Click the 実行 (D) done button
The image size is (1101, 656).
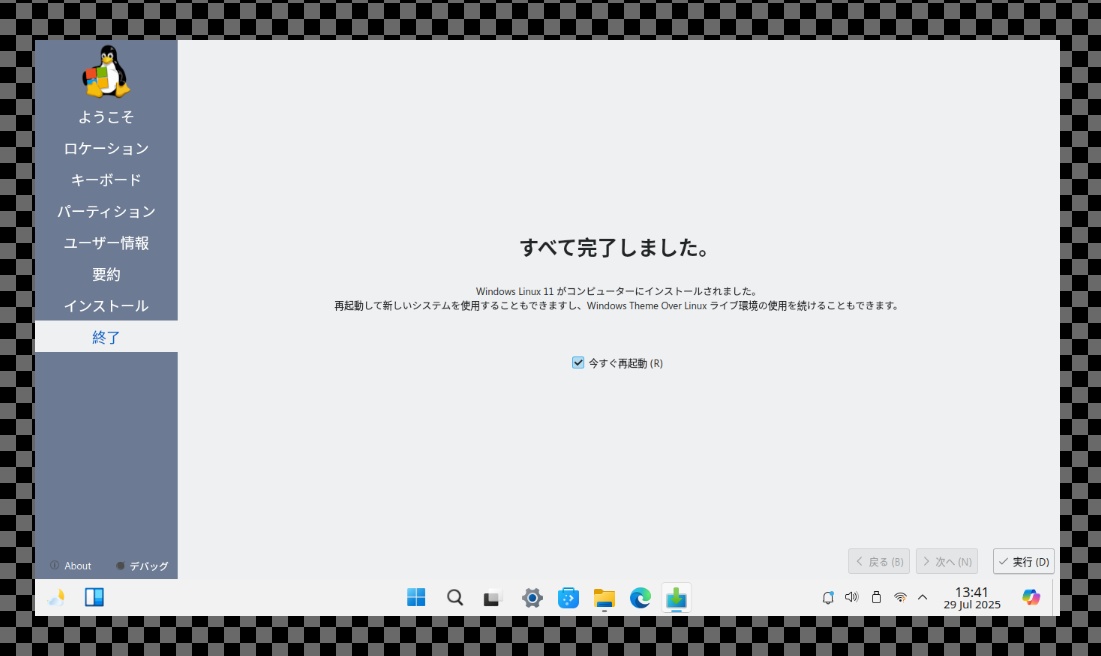pyautogui.click(x=1024, y=562)
